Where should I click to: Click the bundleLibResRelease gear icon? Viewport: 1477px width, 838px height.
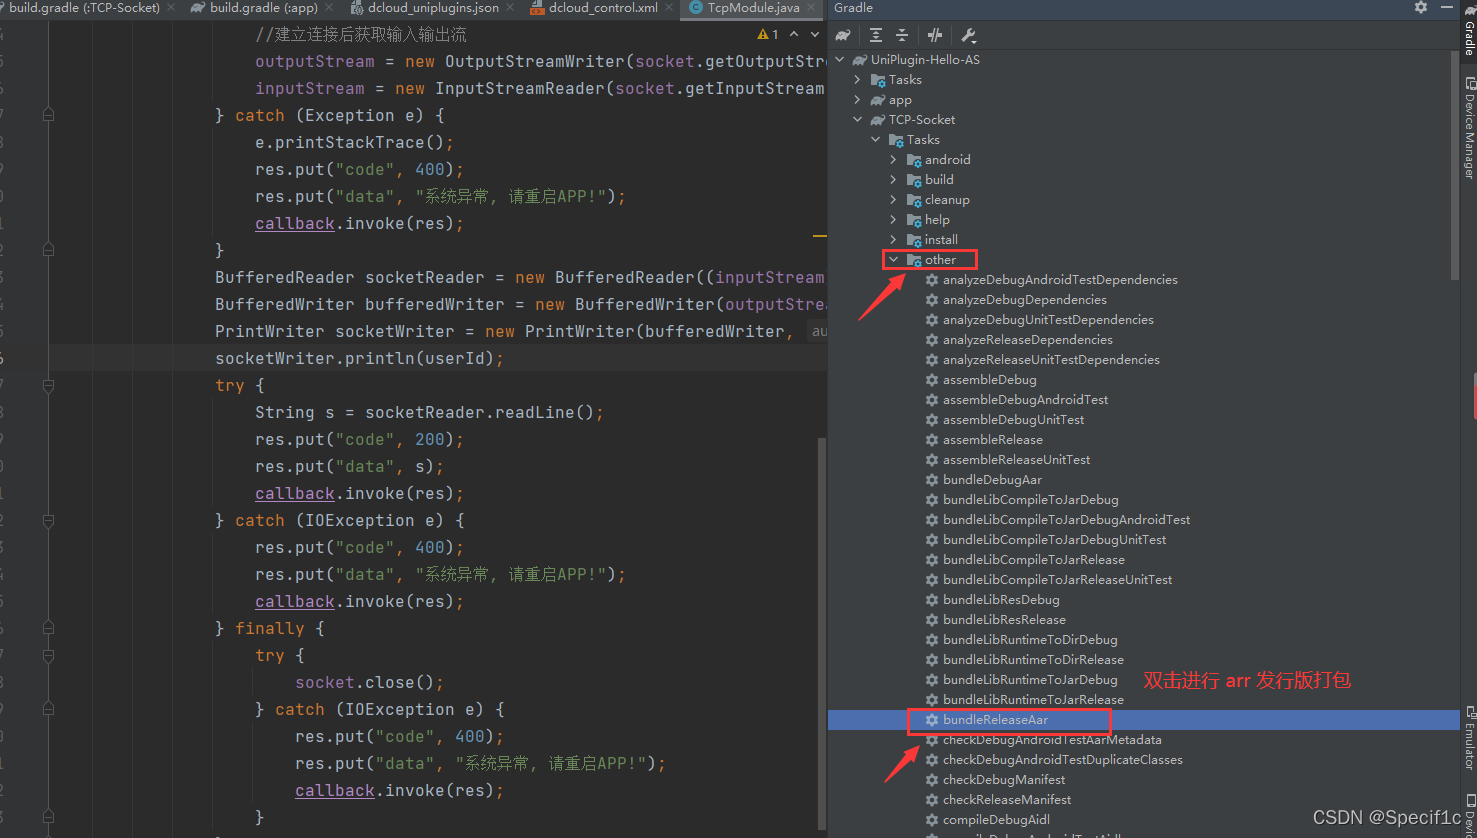932,620
